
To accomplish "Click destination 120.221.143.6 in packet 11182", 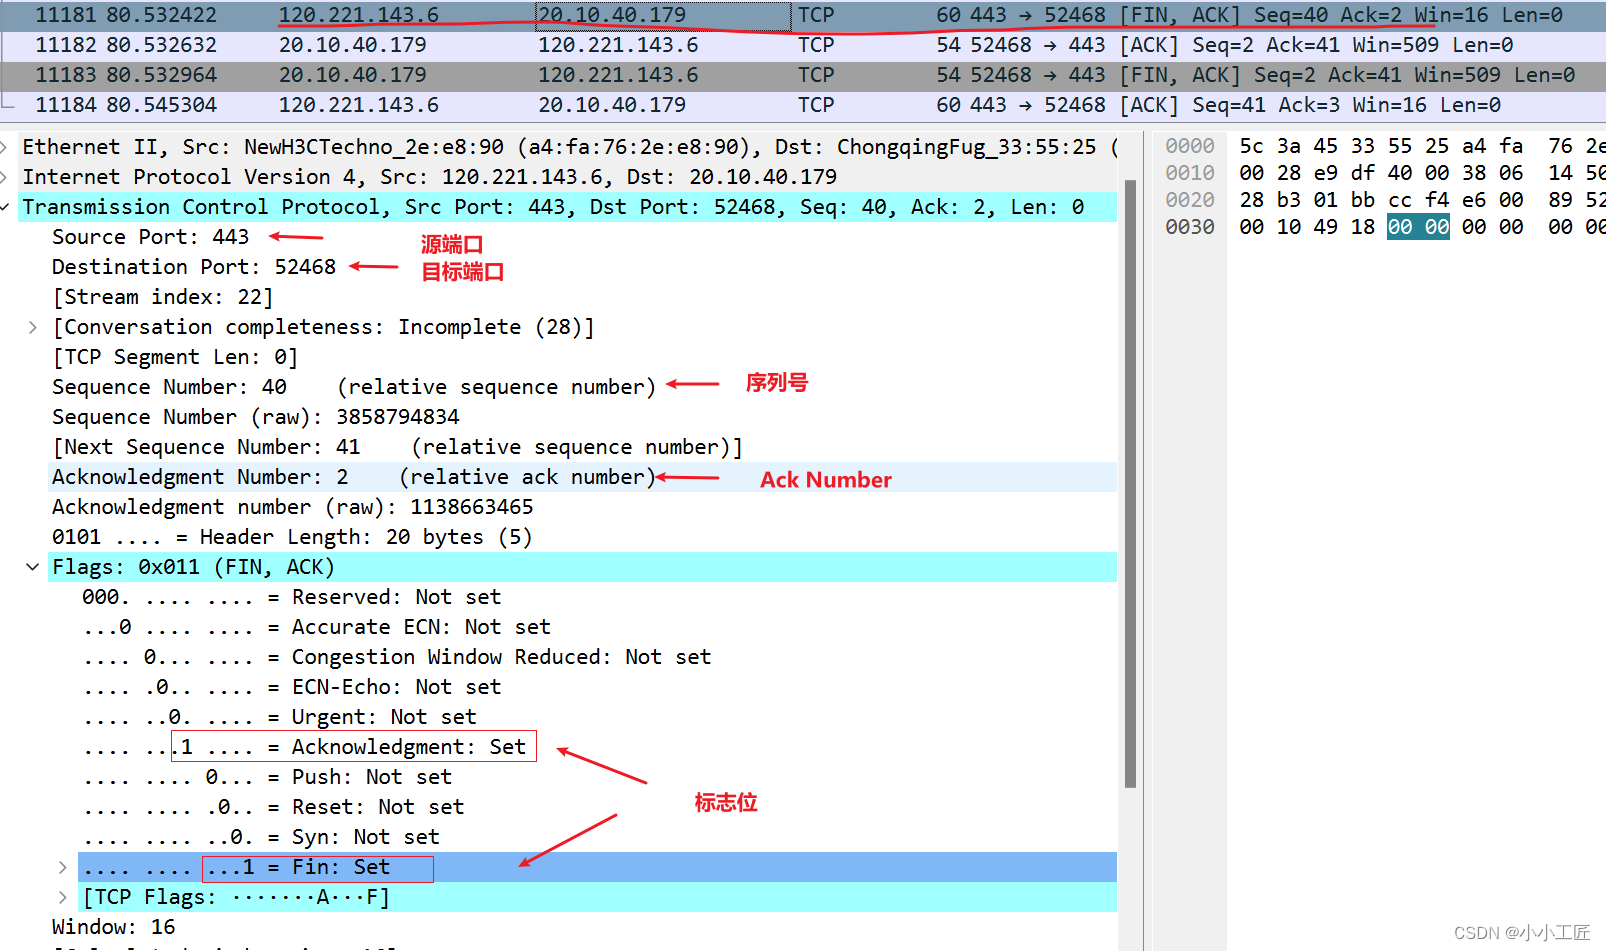I will click(x=618, y=45).
